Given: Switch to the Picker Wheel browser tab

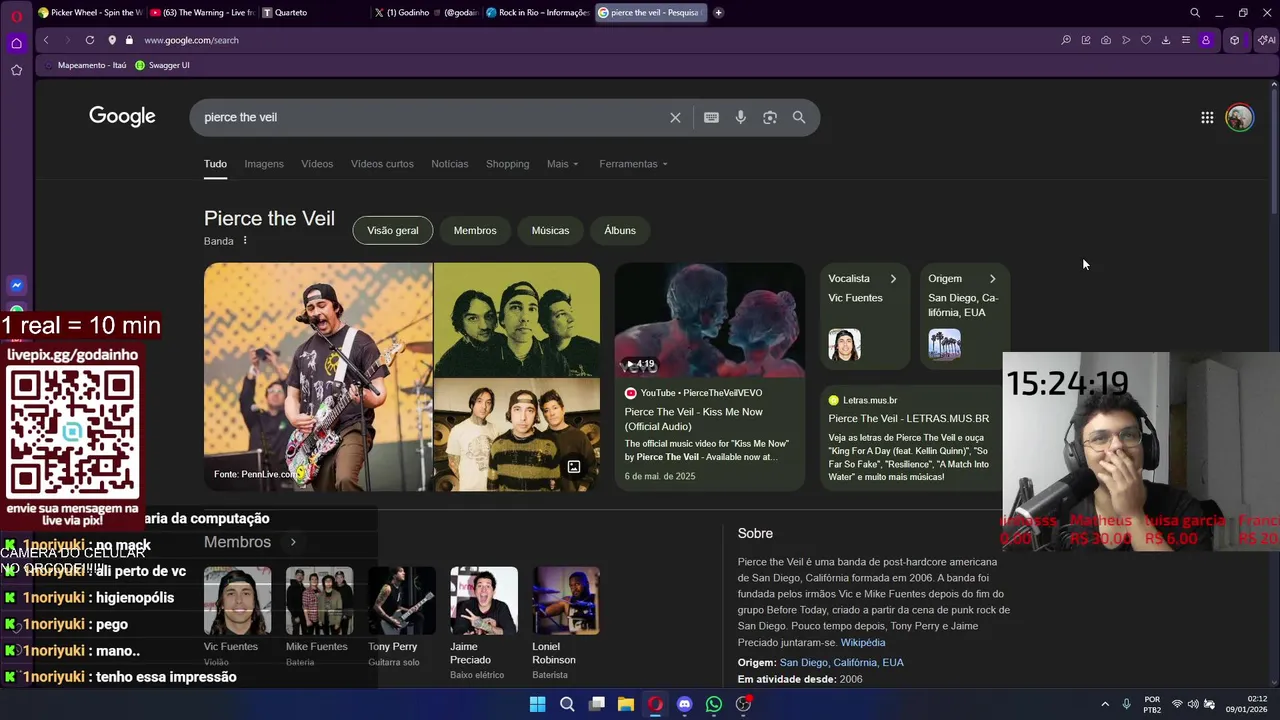Looking at the screenshot, I should tap(90, 13).
